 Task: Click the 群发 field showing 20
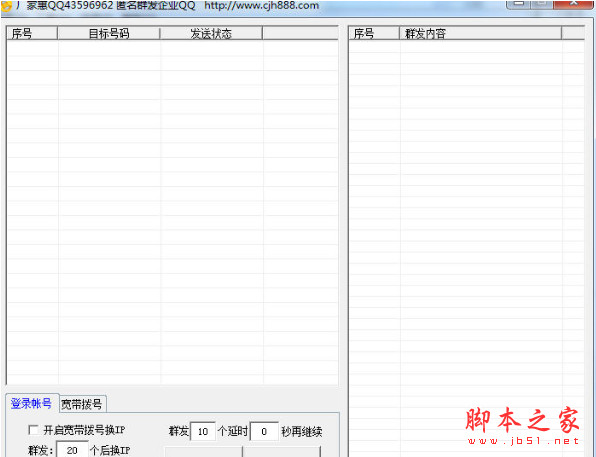click(x=72, y=450)
